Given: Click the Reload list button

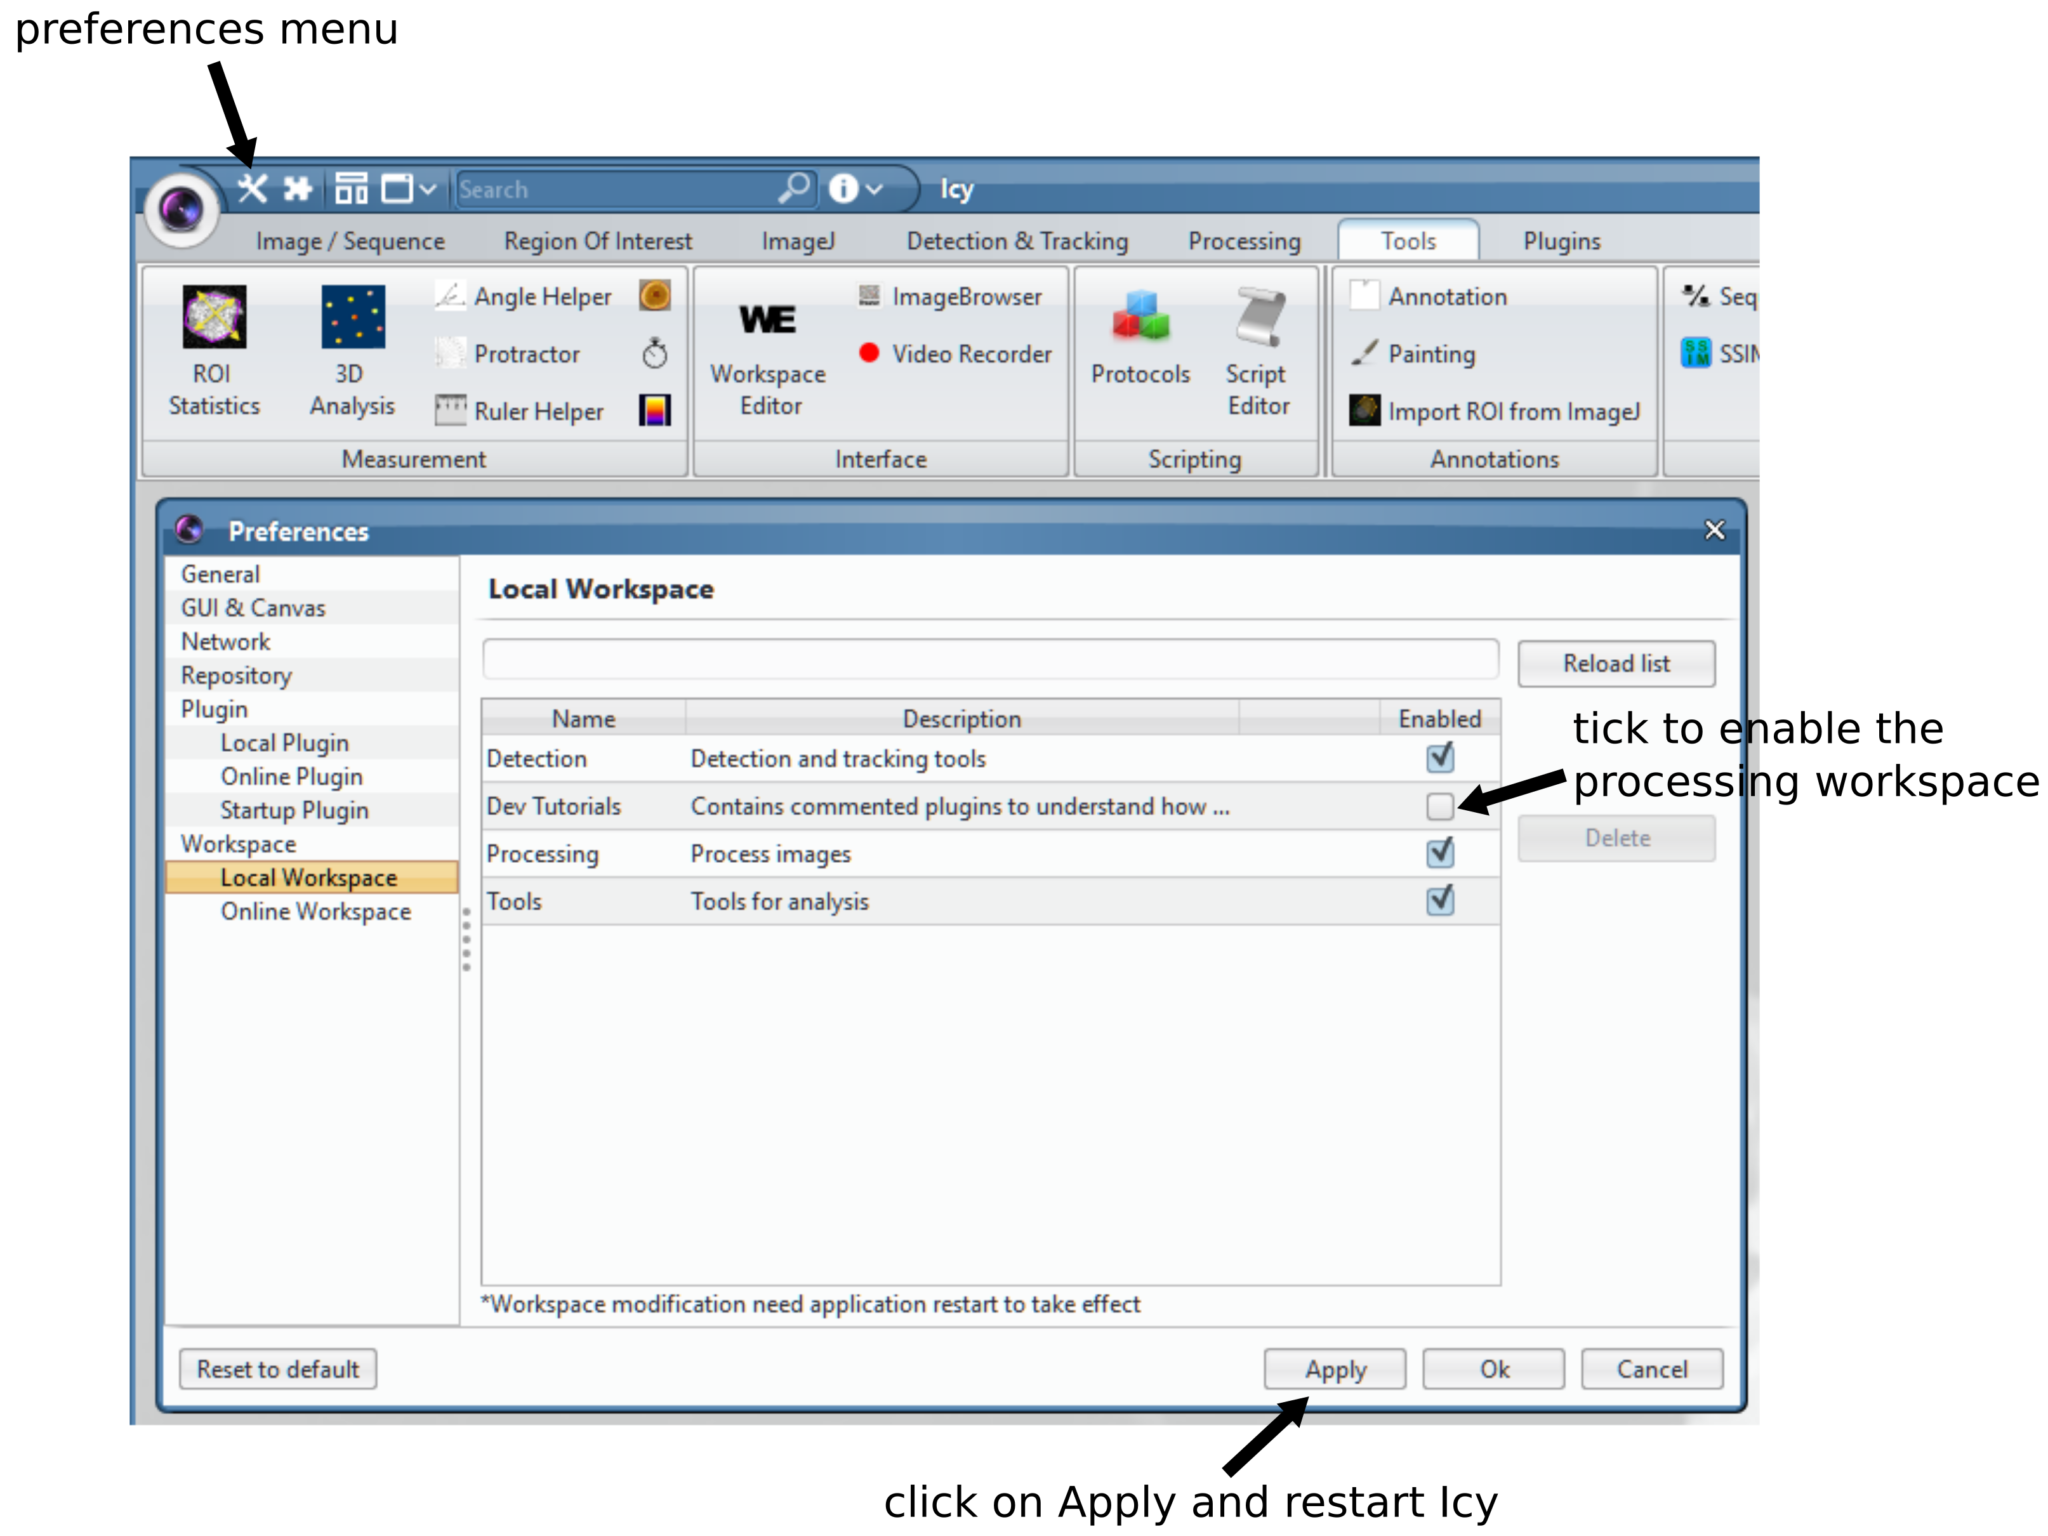Looking at the screenshot, I should pos(1616,663).
